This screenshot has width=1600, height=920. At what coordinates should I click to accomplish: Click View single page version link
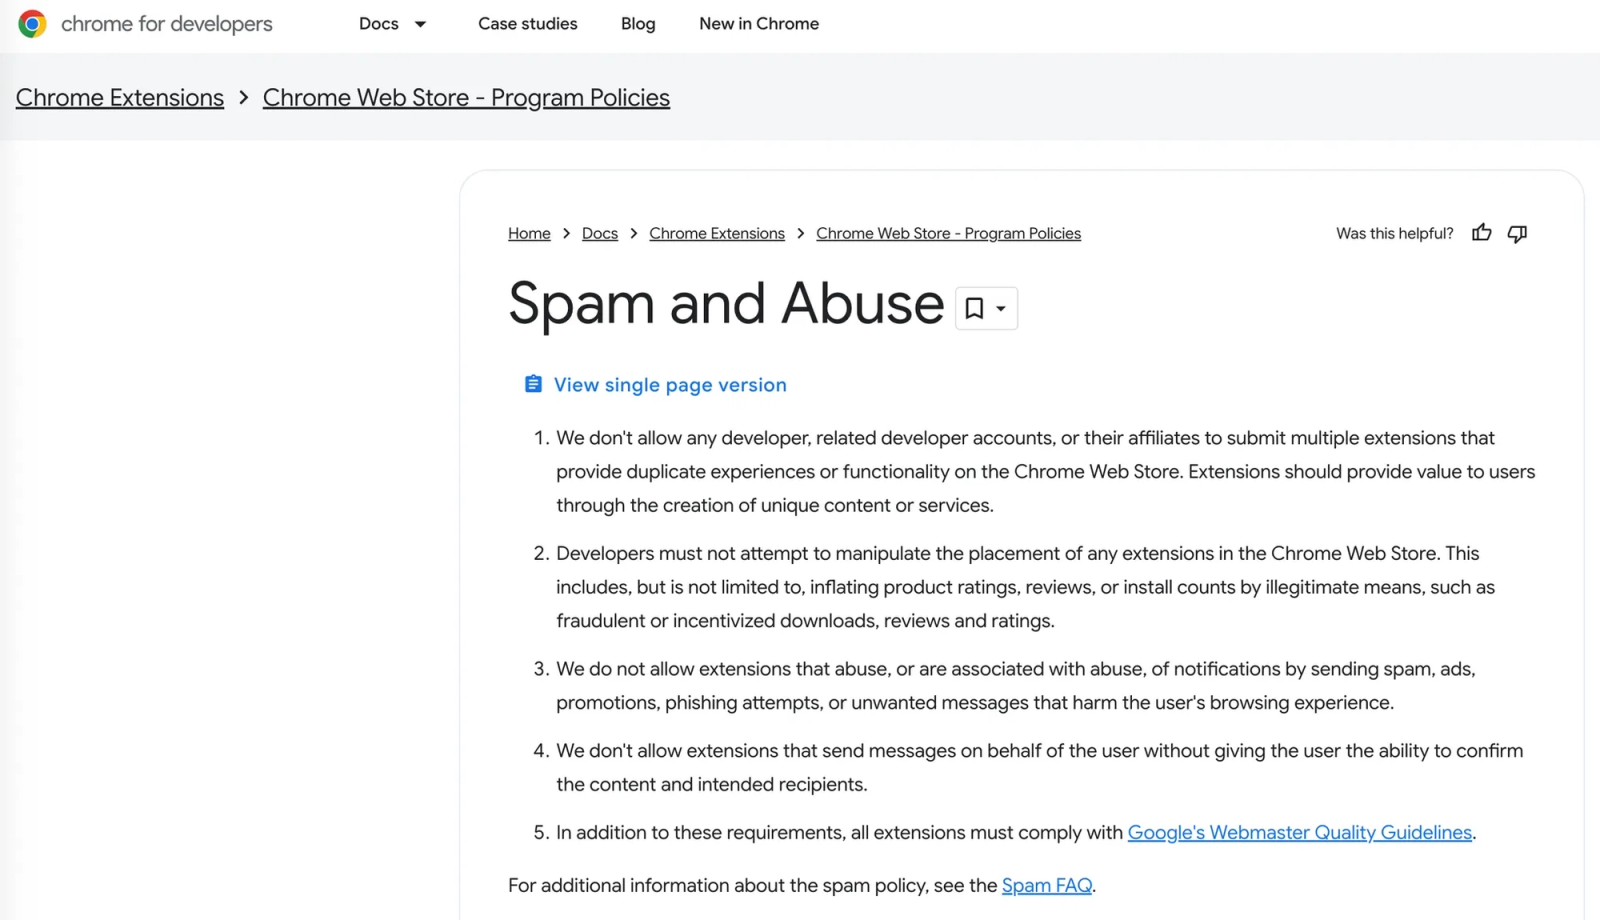[x=670, y=385]
